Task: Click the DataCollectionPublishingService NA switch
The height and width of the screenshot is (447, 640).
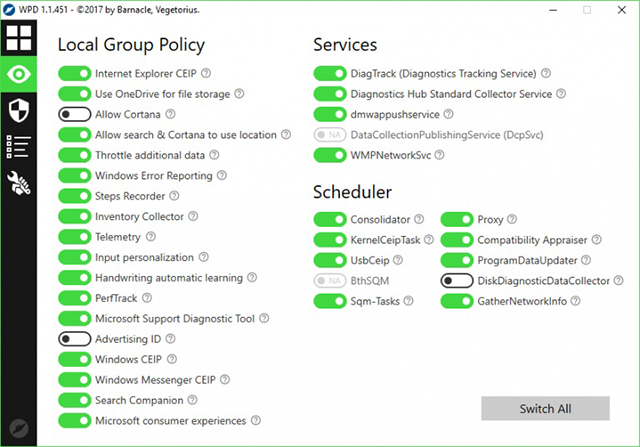Action: click(330, 135)
